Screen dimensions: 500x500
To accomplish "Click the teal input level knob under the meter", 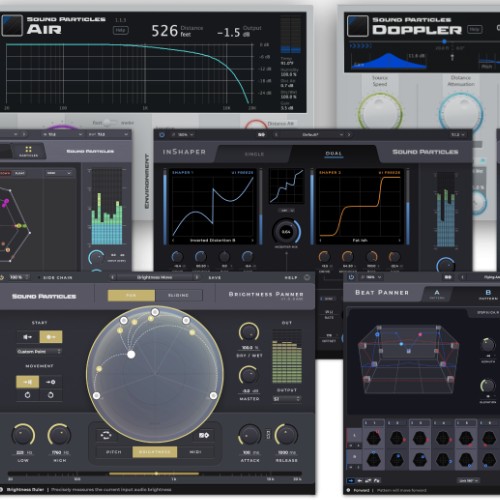I will 96,257.
